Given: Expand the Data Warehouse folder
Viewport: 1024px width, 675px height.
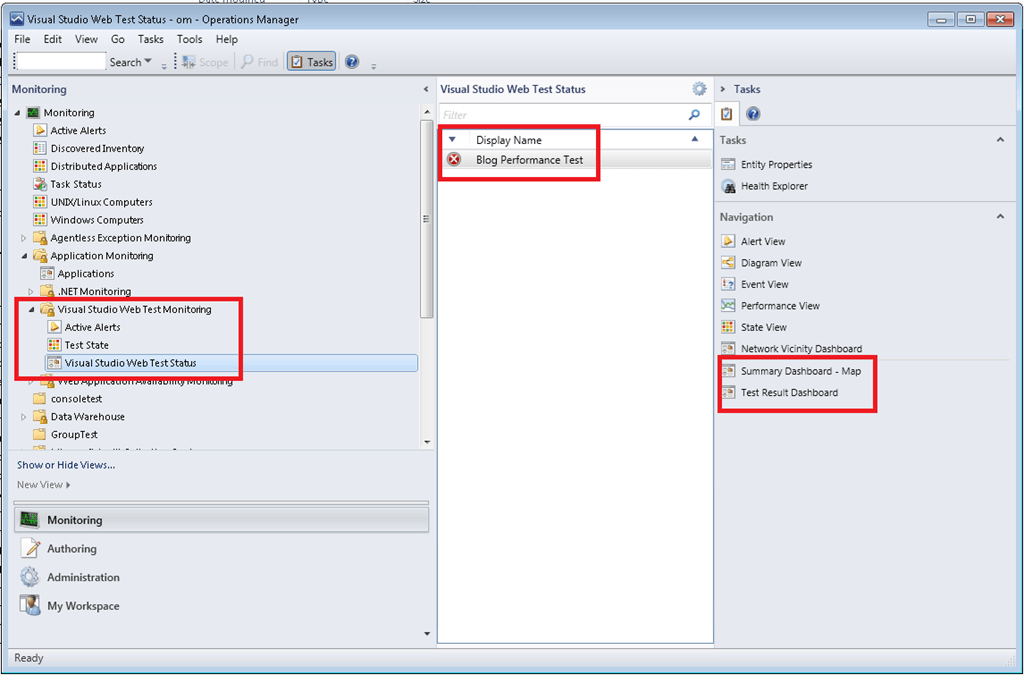Looking at the screenshot, I should (24, 416).
